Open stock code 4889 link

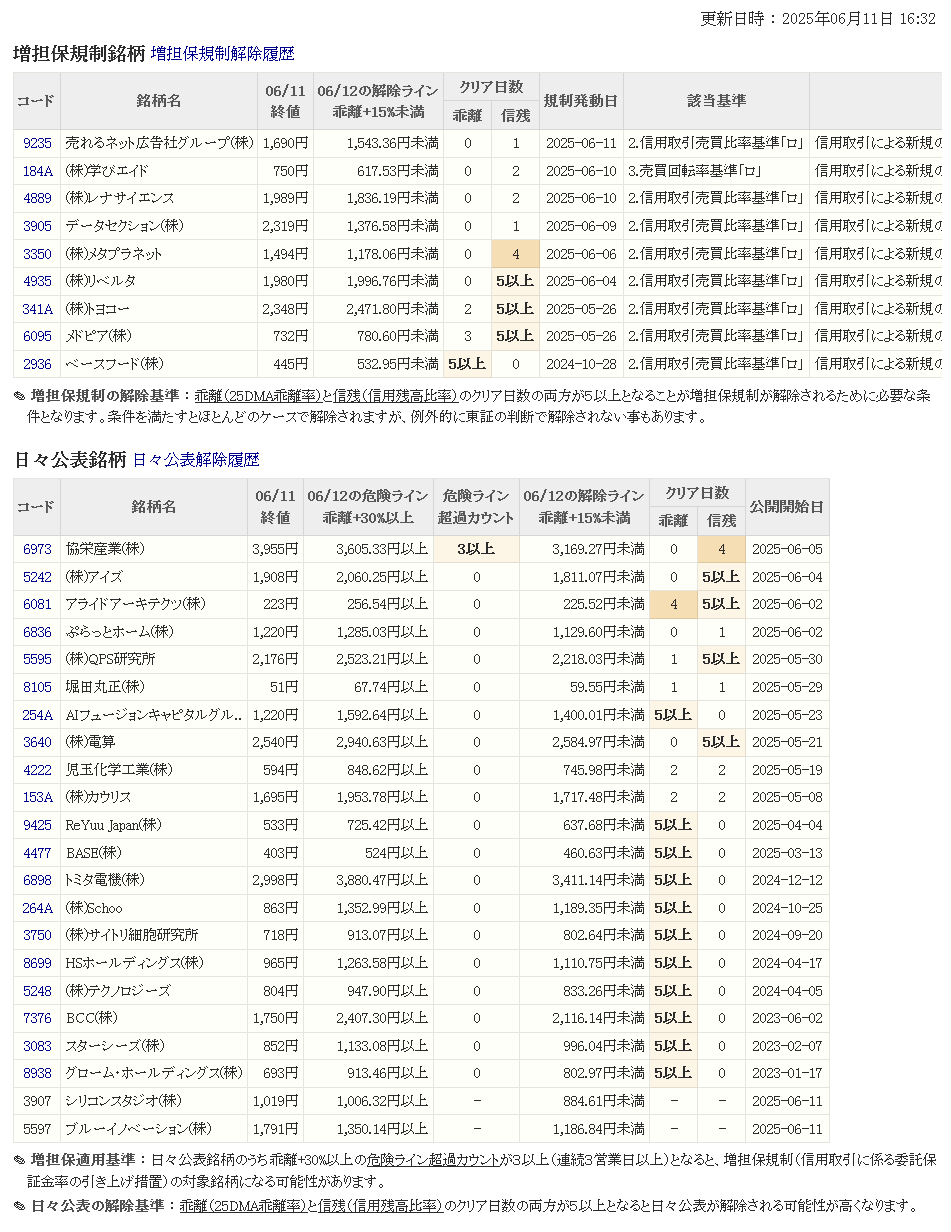click(37, 198)
